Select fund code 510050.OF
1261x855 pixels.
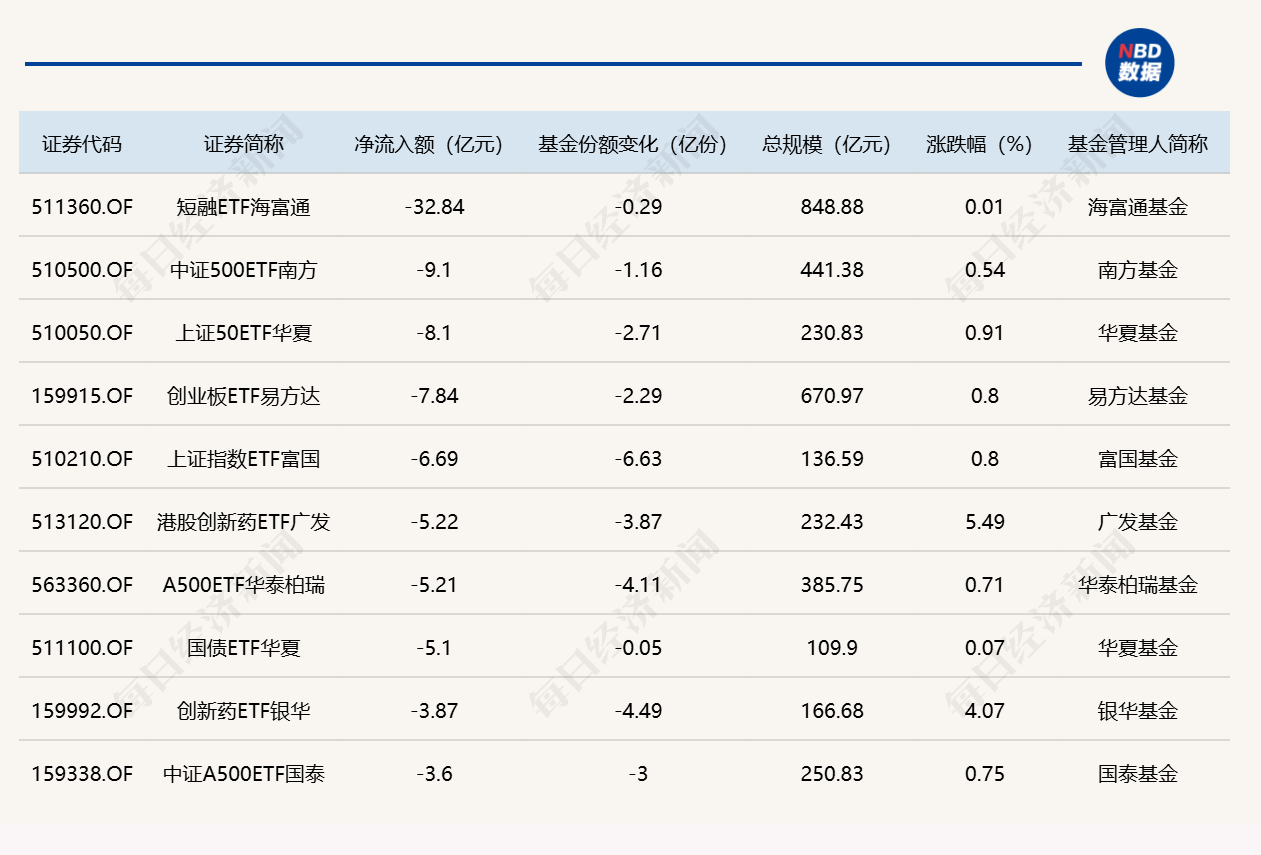(x=82, y=333)
